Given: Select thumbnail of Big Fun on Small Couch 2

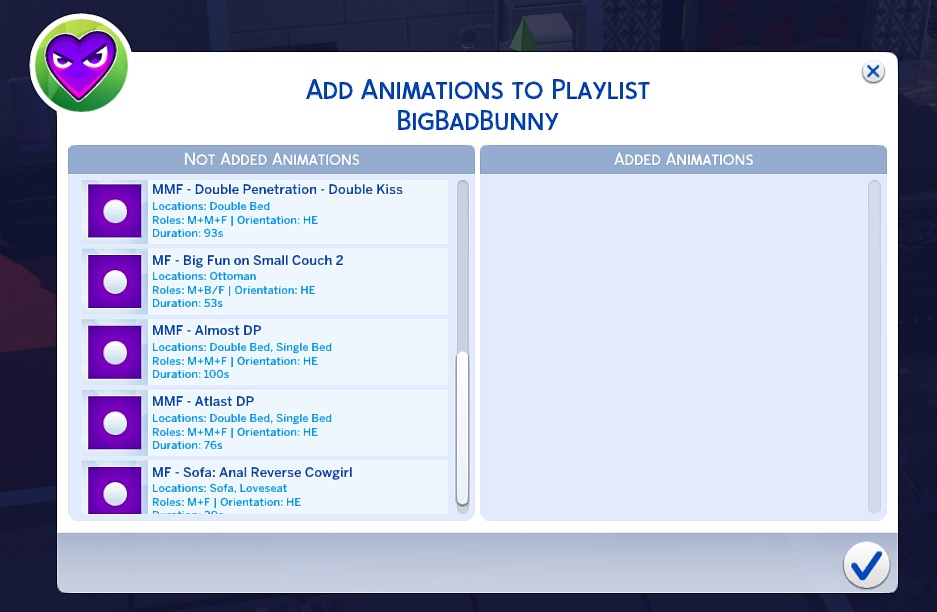Looking at the screenshot, I should tap(115, 281).
